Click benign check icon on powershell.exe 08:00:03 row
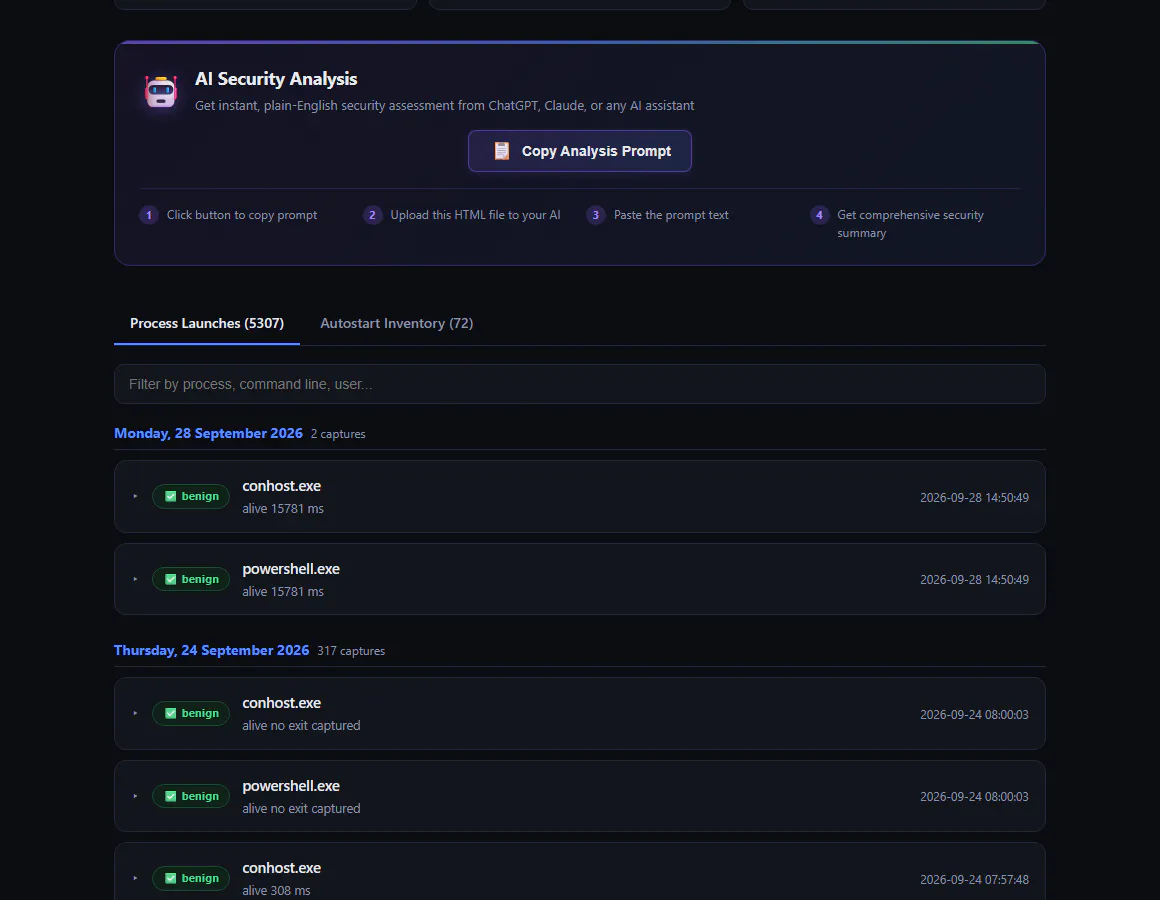Screen dimensions: 1160x900 tap(170, 796)
